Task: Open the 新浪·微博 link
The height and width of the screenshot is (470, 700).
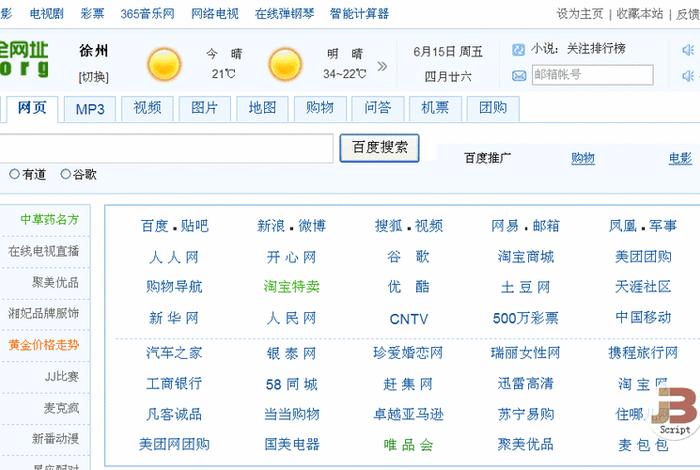Action: pos(292,226)
